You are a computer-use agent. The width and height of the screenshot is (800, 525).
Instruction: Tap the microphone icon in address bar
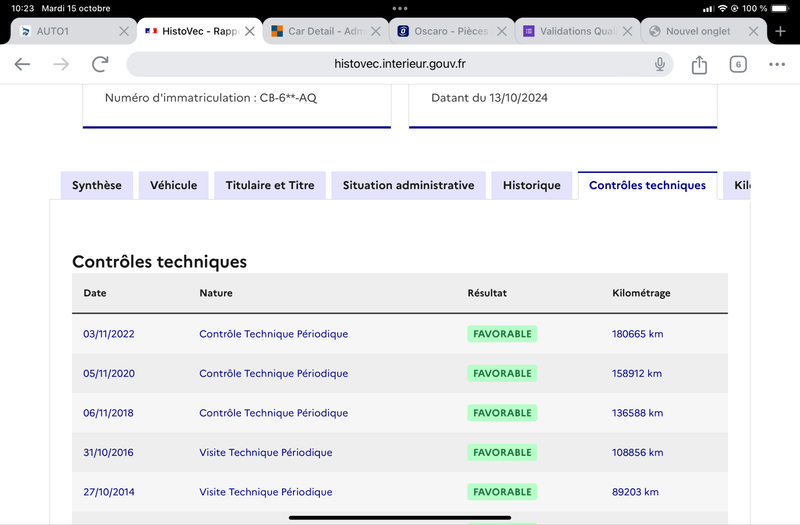click(660, 64)
